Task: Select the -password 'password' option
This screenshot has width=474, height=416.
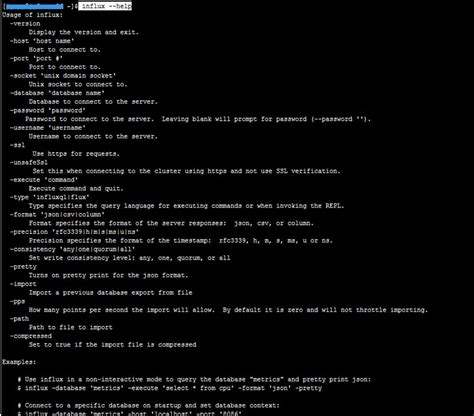Action: [x=48, y=110]
